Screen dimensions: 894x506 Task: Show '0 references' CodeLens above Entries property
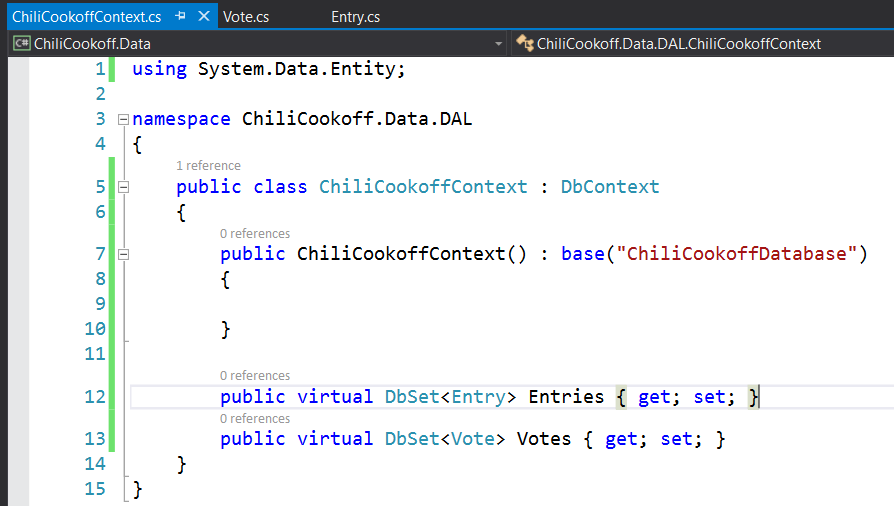pyautogui.click(x=255, y=376)
